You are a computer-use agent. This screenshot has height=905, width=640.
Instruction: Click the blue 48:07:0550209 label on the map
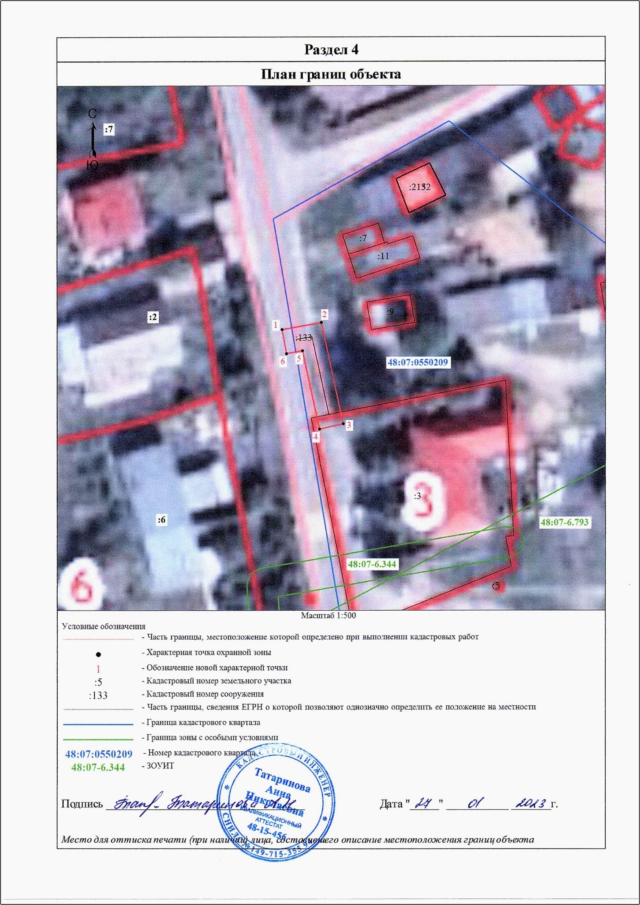[x=418, y=362]
